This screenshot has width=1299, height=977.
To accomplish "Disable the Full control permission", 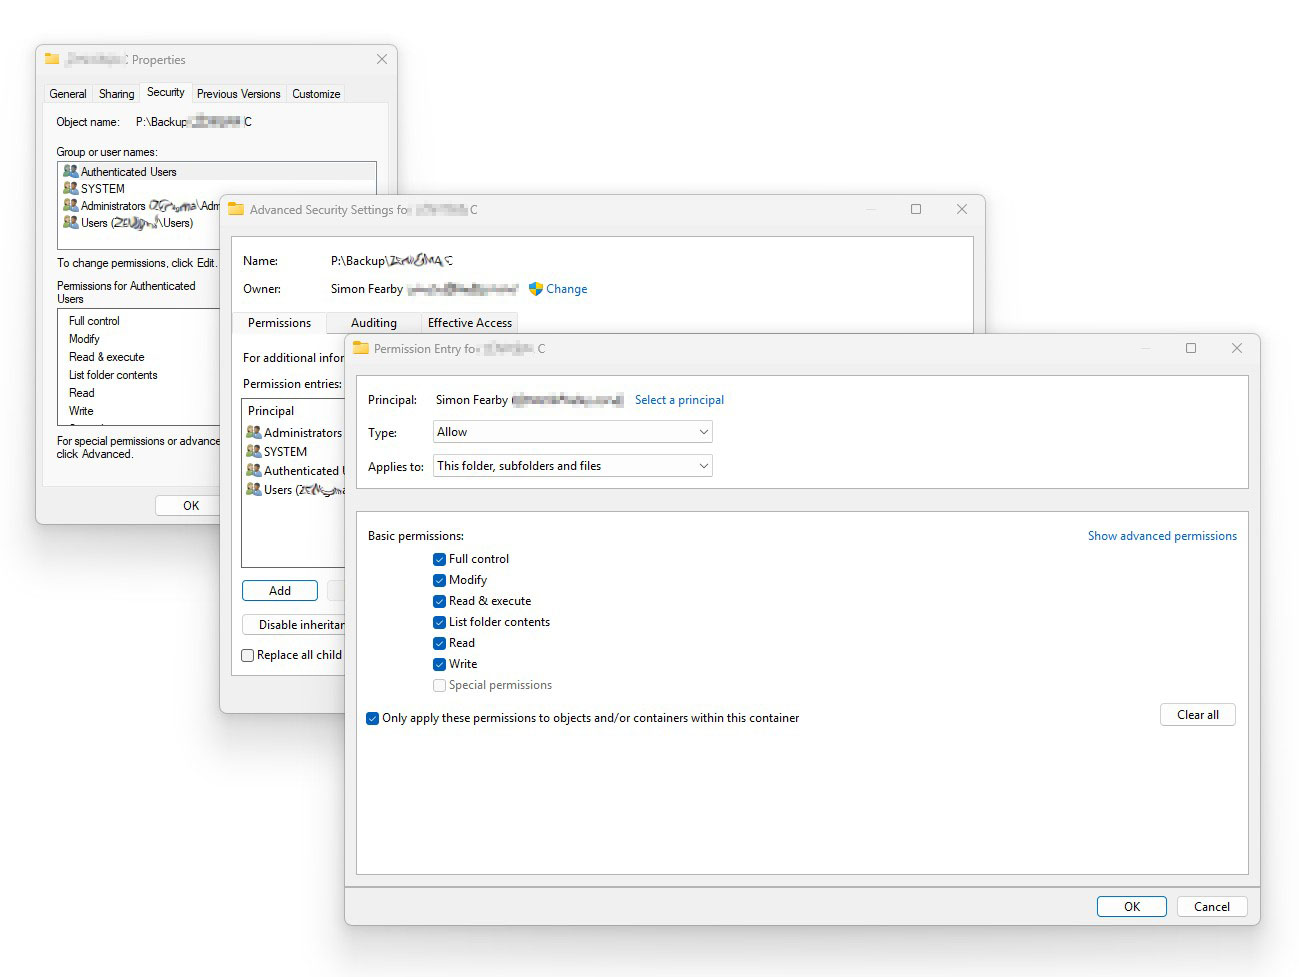I will (x=439, y=559).
